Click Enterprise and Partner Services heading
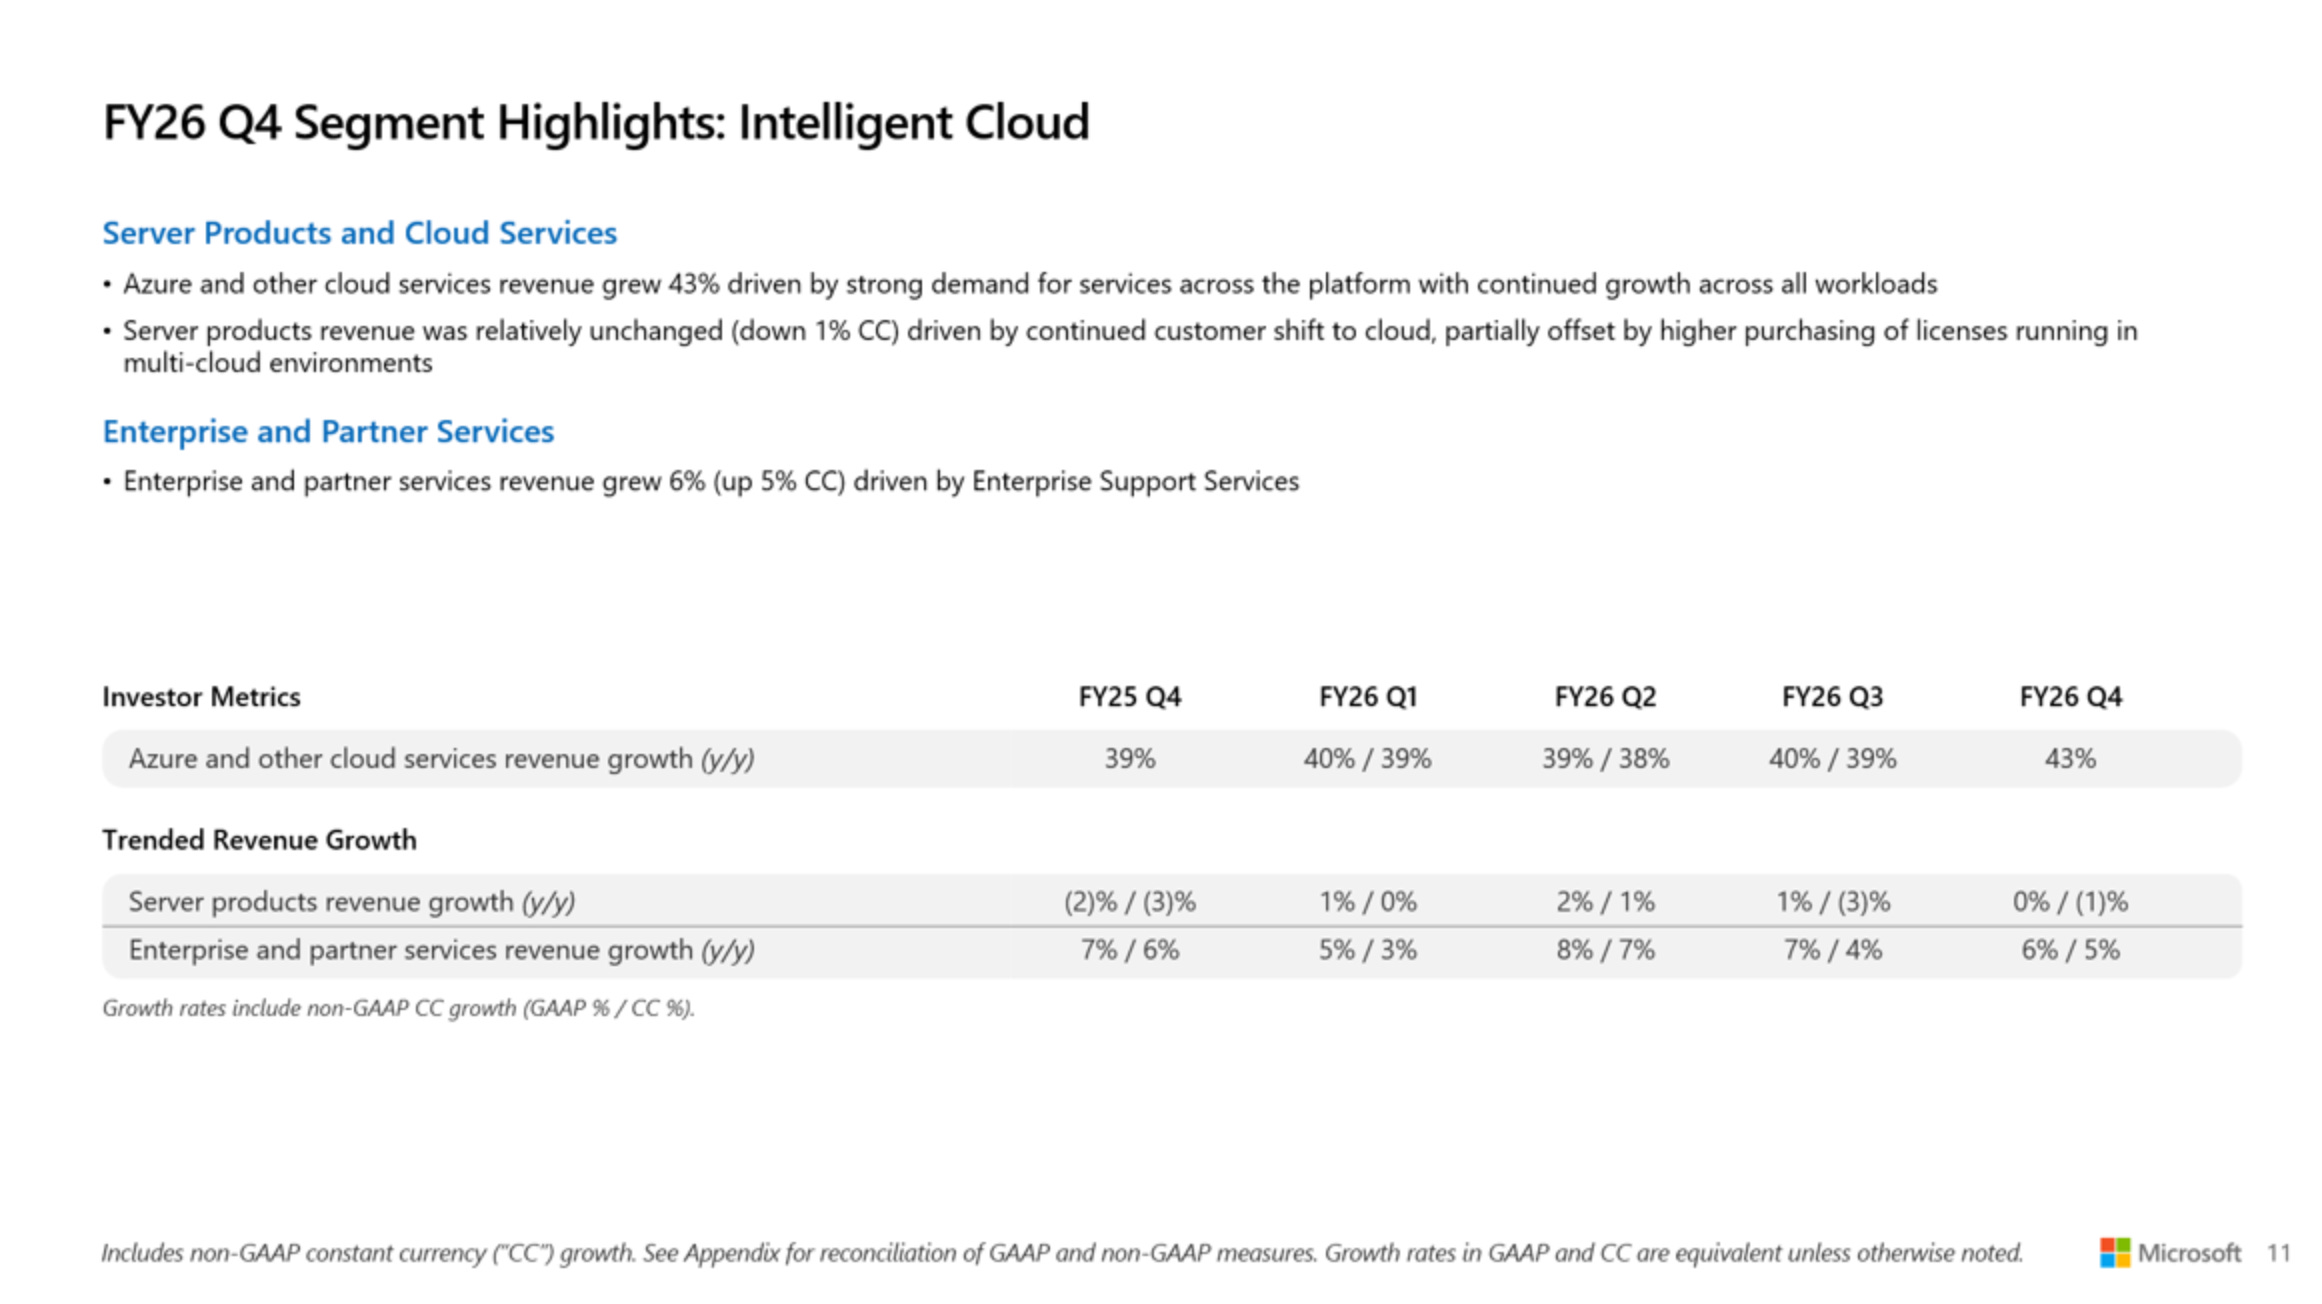Image resolution: width=2322 pixels, height=1304 pixels. (x=328, y=432)
